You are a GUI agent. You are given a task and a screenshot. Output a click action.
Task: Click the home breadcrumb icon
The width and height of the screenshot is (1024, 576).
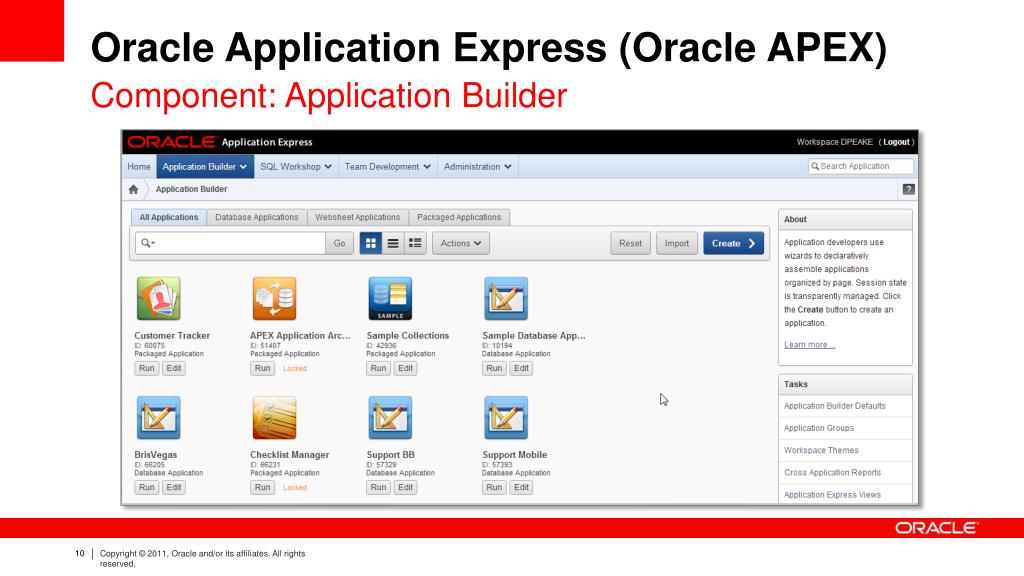[x=133, y=189]
